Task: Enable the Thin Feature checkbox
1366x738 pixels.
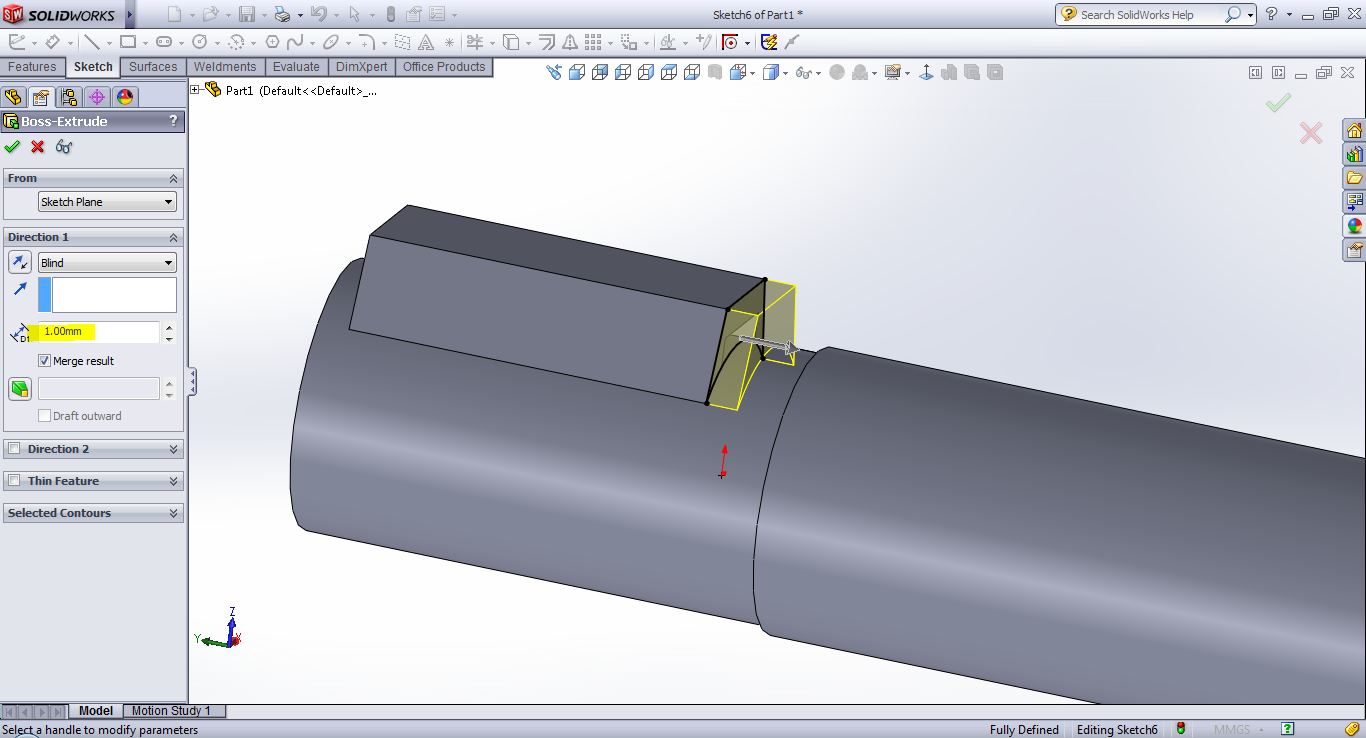Action: [x=14, y=481]
